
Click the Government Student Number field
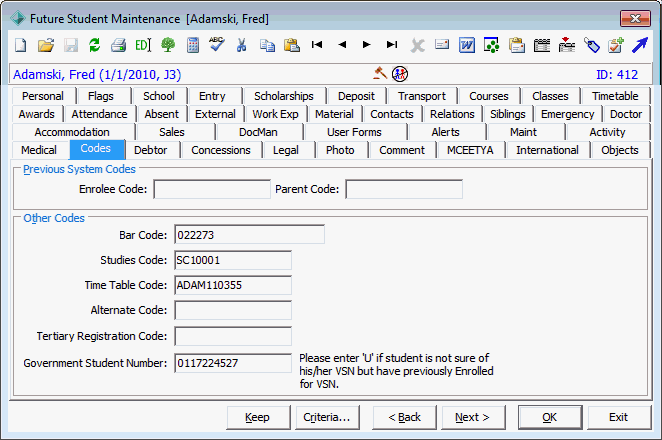pos(233,363)
